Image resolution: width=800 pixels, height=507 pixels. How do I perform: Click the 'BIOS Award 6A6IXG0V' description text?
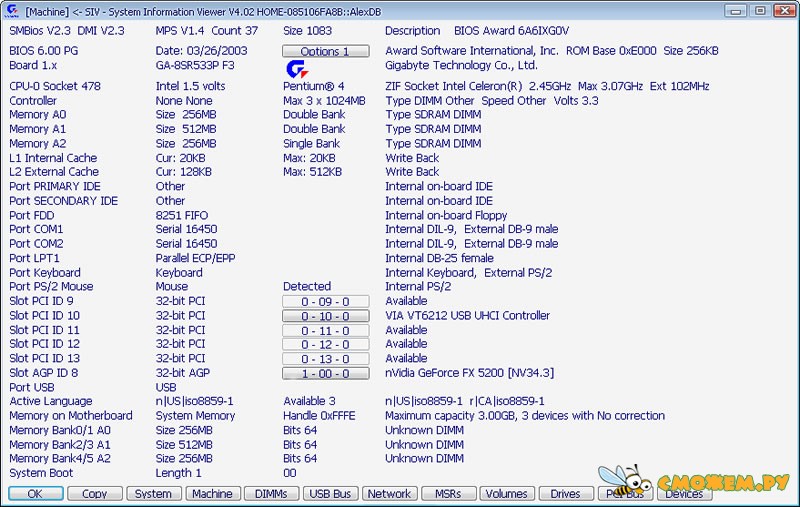[x=512, y=31]
